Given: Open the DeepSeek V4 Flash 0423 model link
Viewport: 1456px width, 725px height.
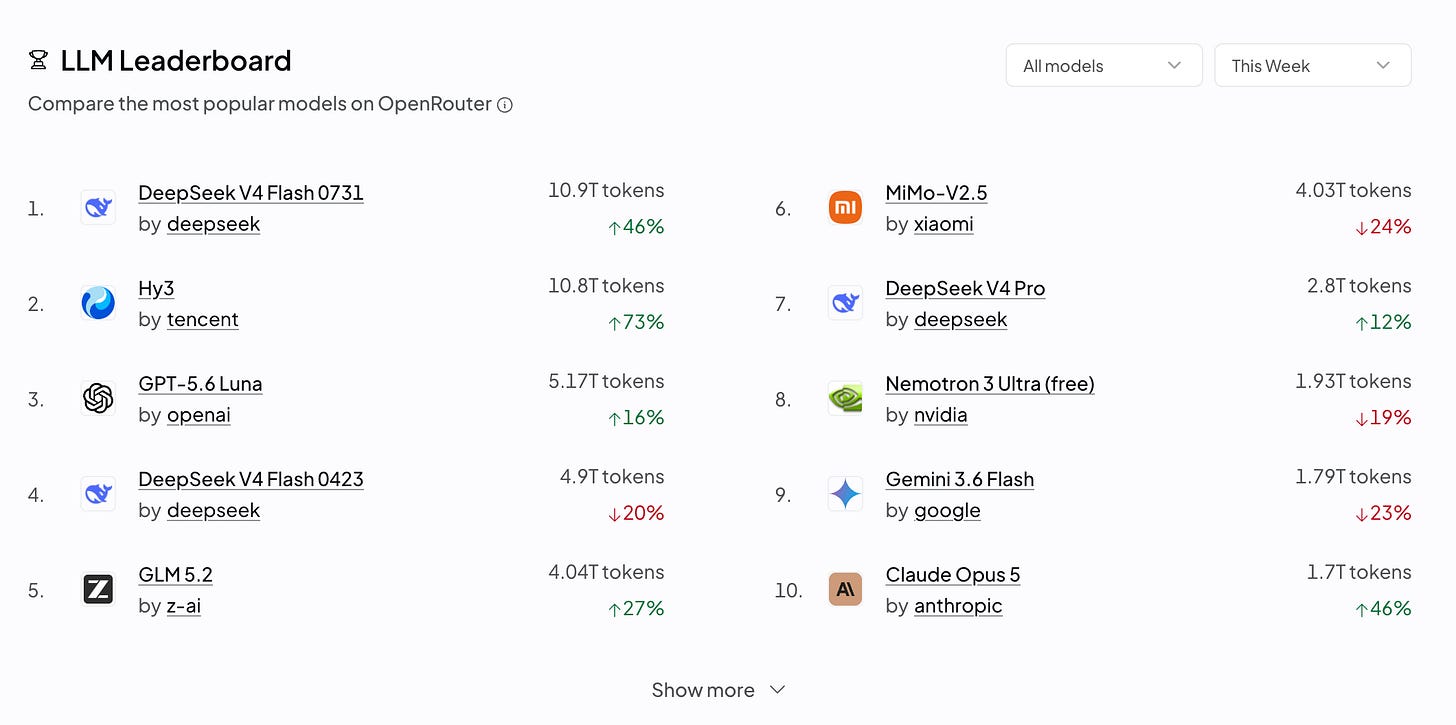Looking at the screenshot, I should (251, 479).
